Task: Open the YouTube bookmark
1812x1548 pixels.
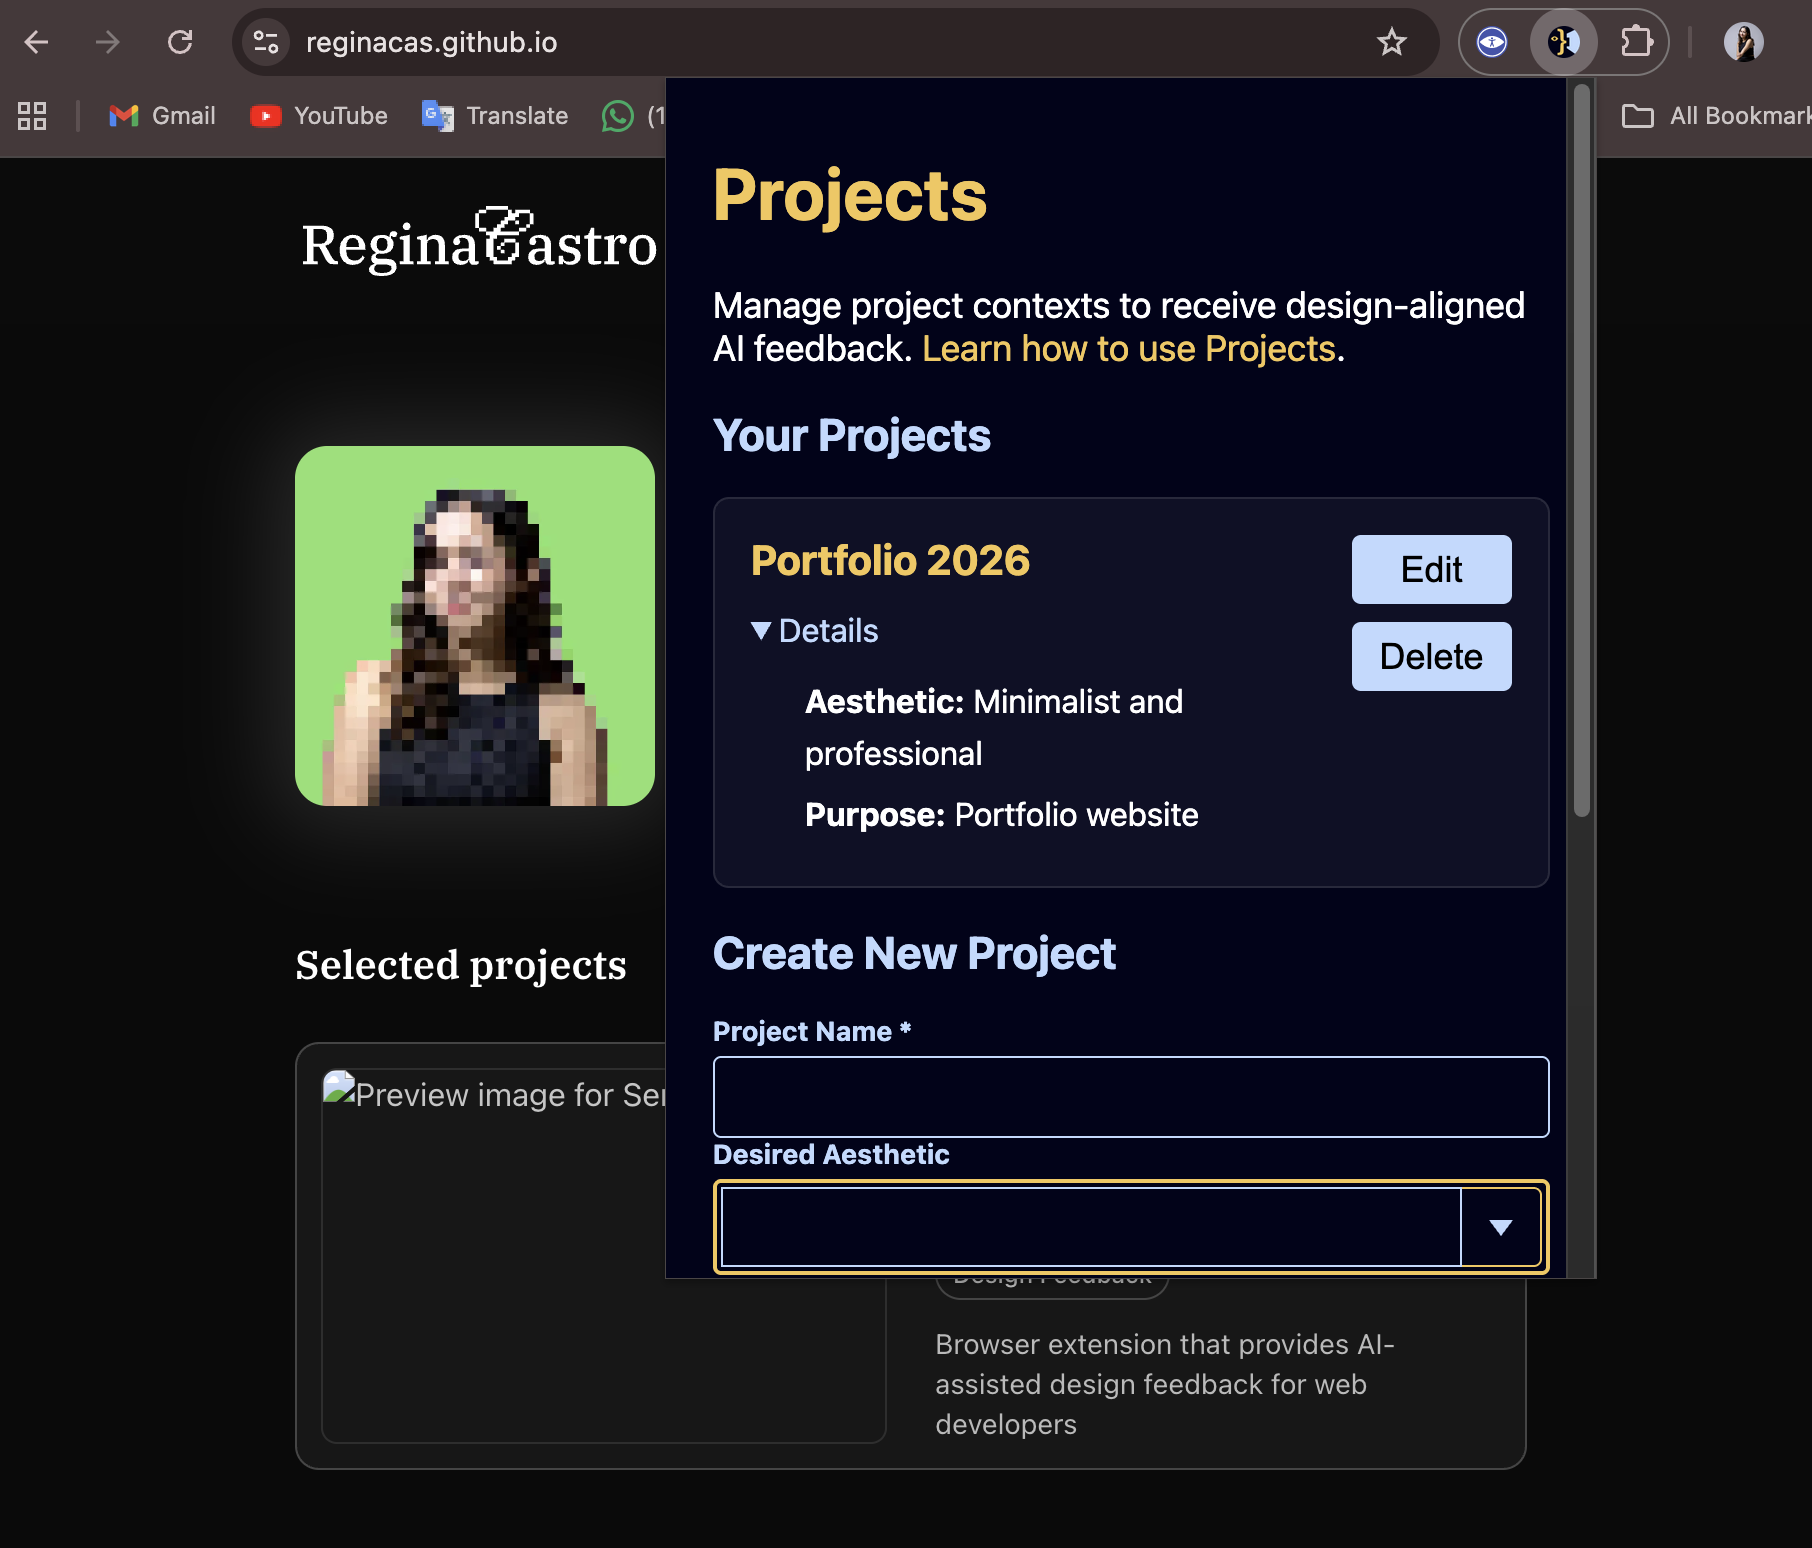Action: pyautogui.click(x=318, y=116)
